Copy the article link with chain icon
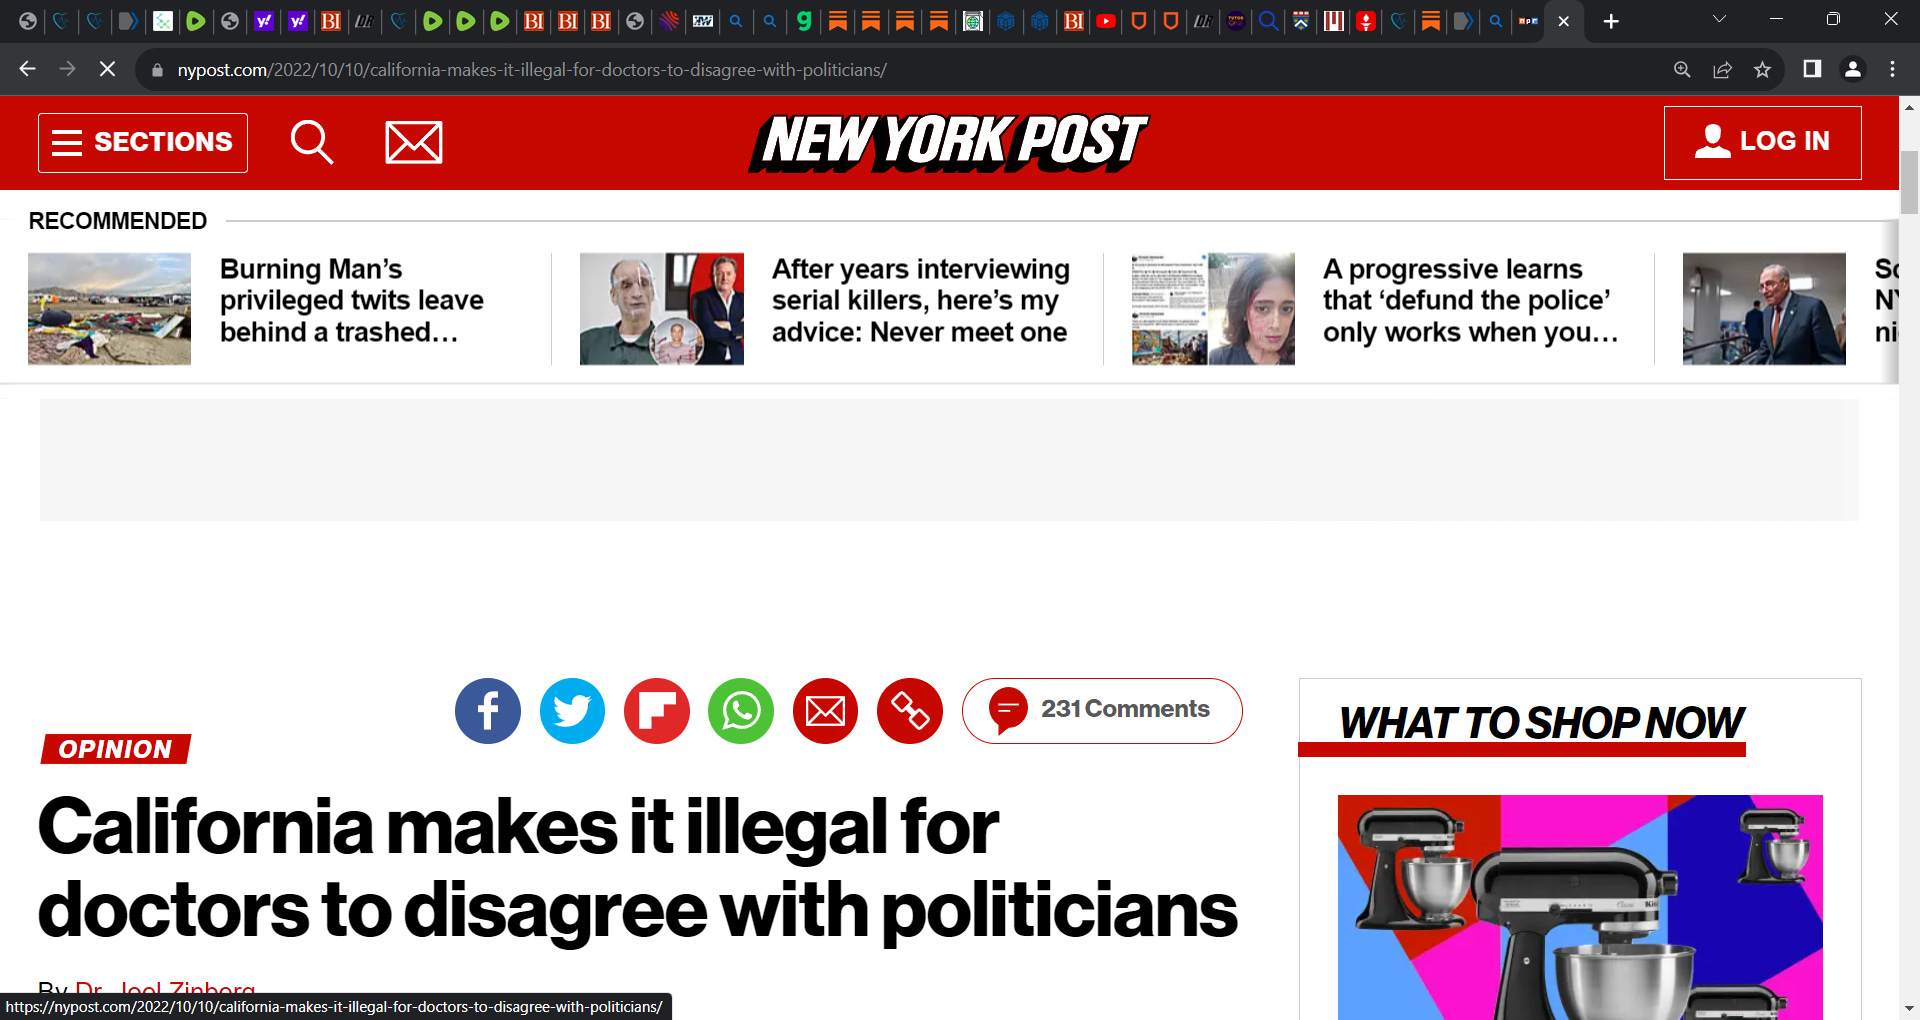 pos(910,711)
